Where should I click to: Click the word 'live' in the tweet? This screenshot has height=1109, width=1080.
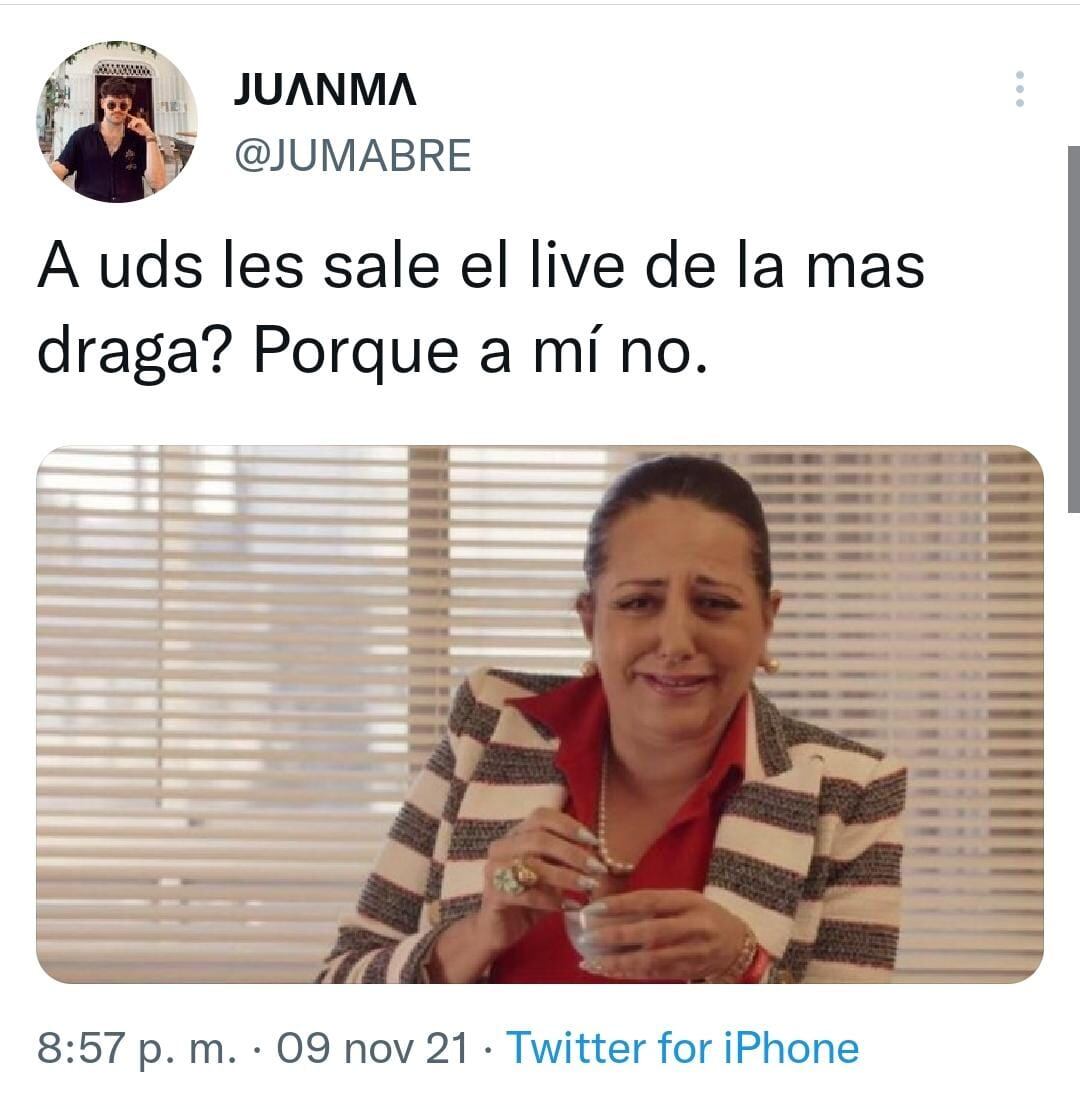pyautogui.click(x=576, y=266)
